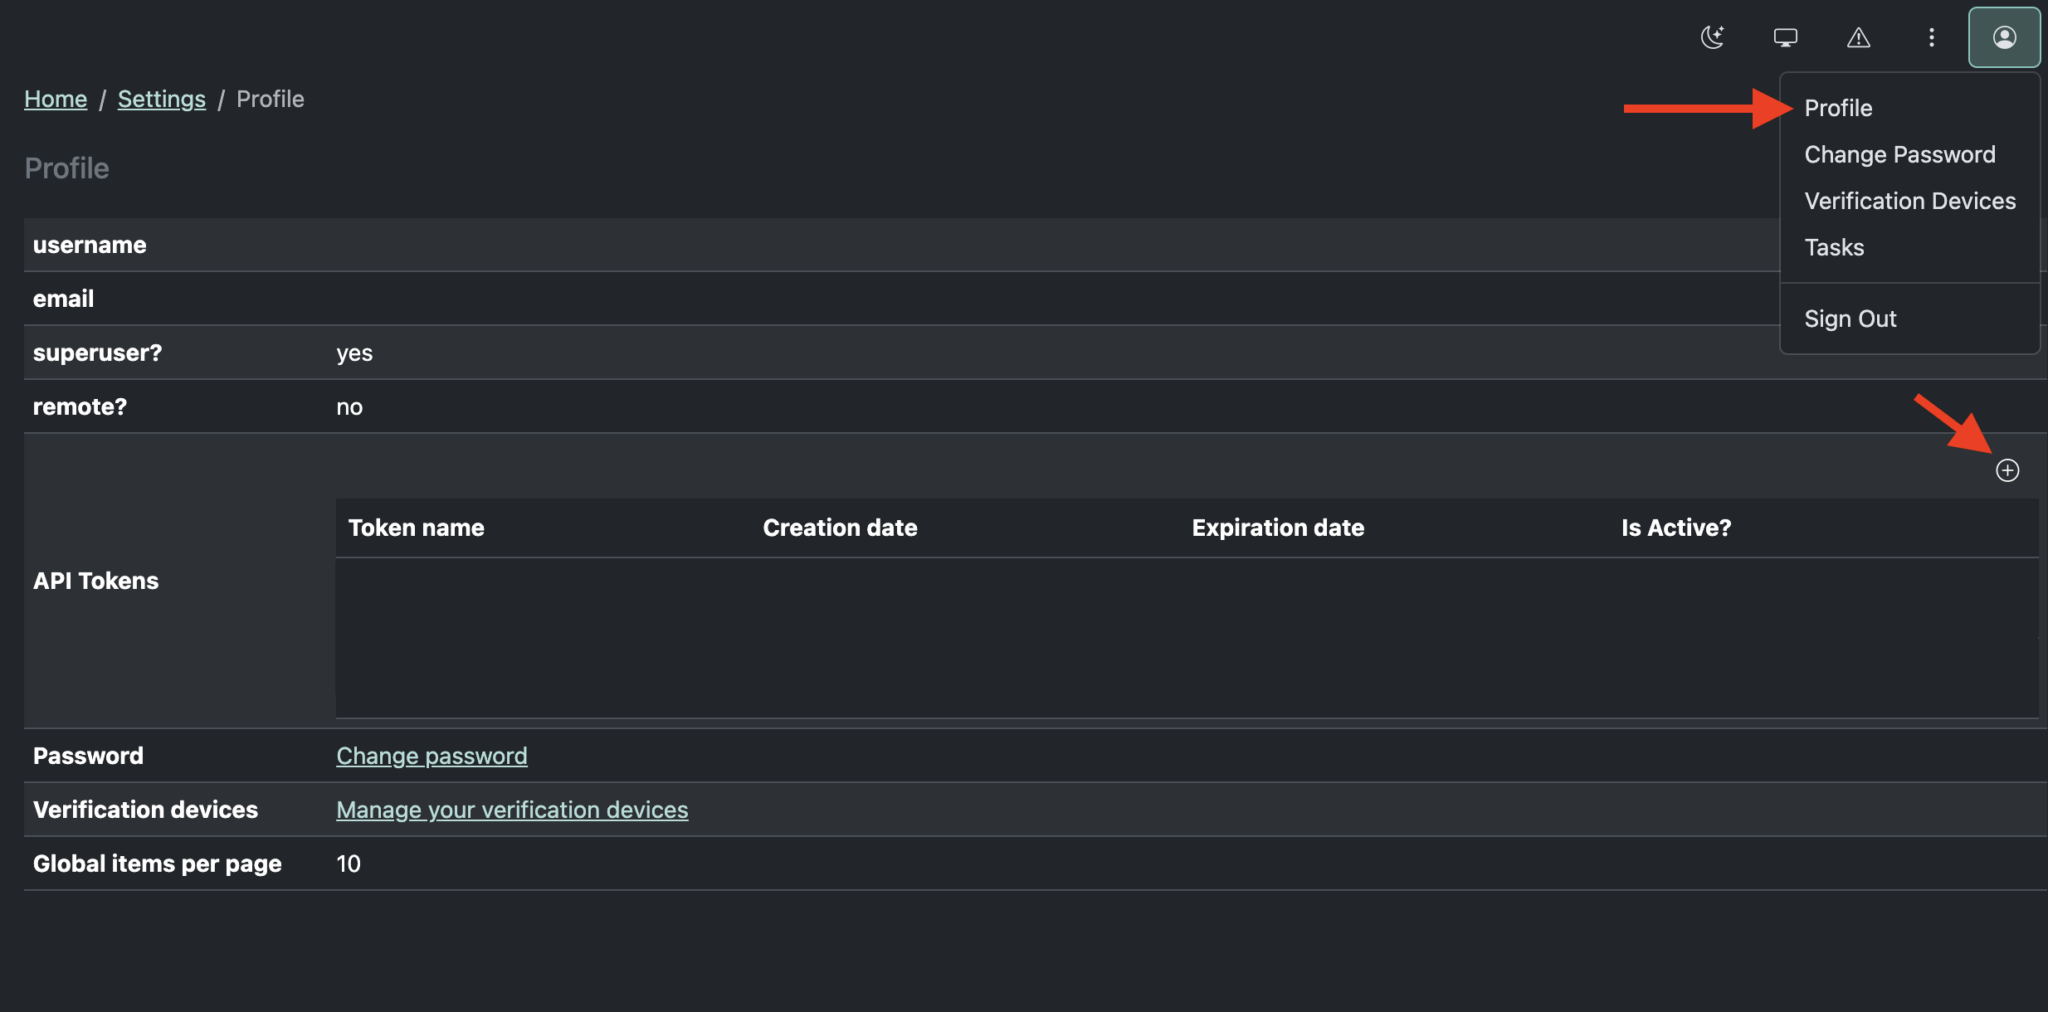Image resolution: width=2048 pixels, height=1012 pixels.
Task: Sign out using the account menu
Action: [x=1850, y=318]
